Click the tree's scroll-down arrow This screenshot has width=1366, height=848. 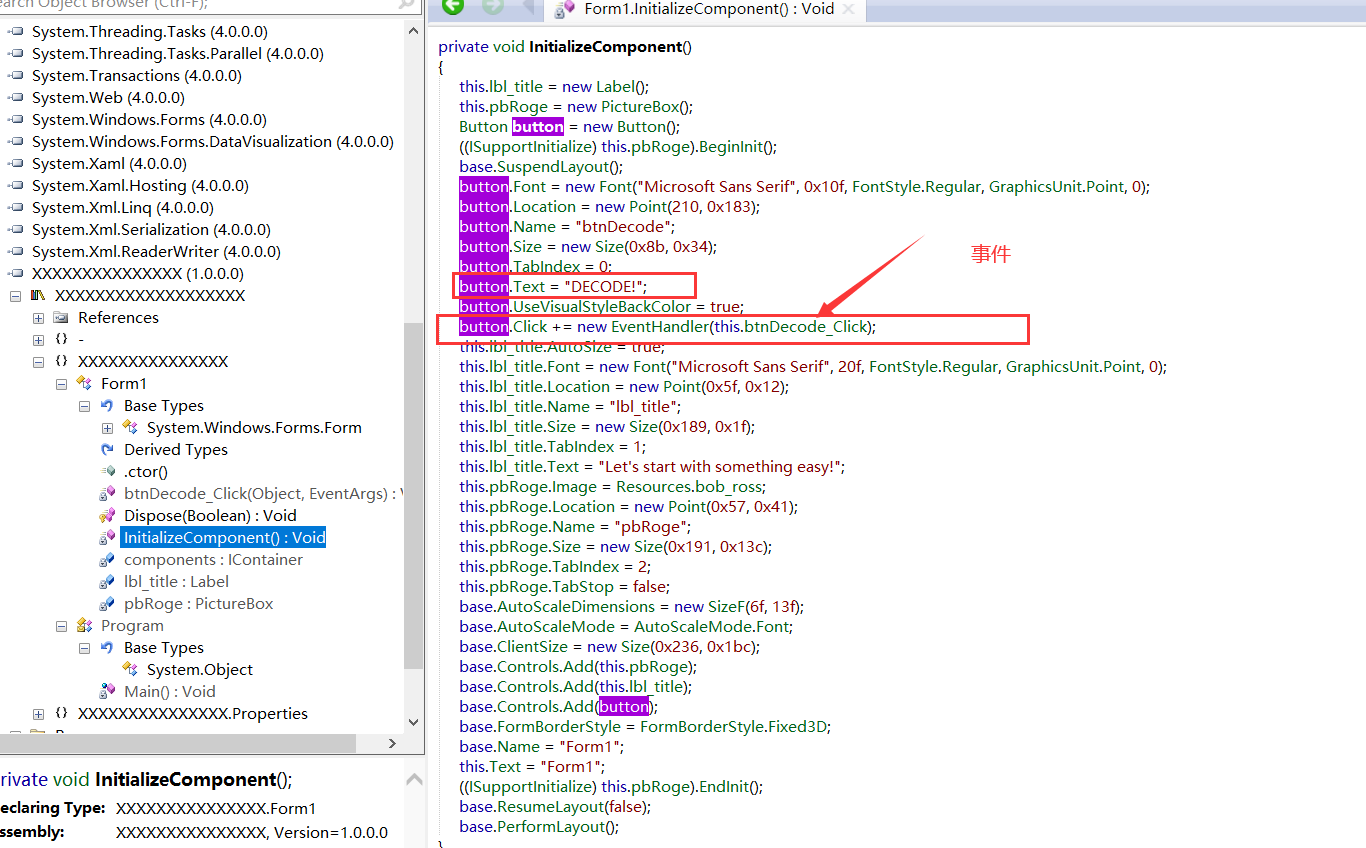point(413,722)
